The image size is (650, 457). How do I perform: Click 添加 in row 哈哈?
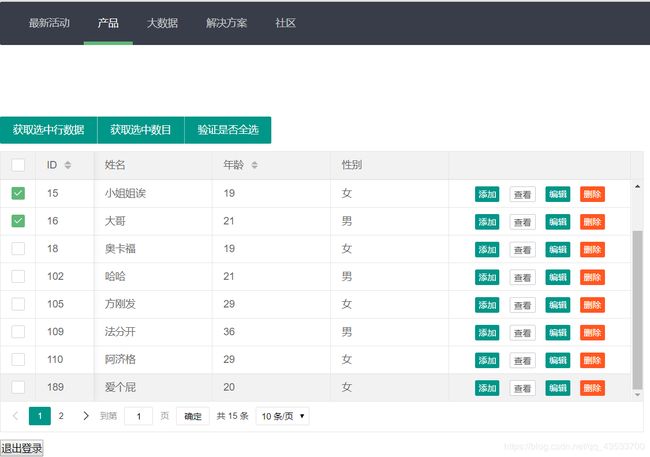(x=487, y=277)
